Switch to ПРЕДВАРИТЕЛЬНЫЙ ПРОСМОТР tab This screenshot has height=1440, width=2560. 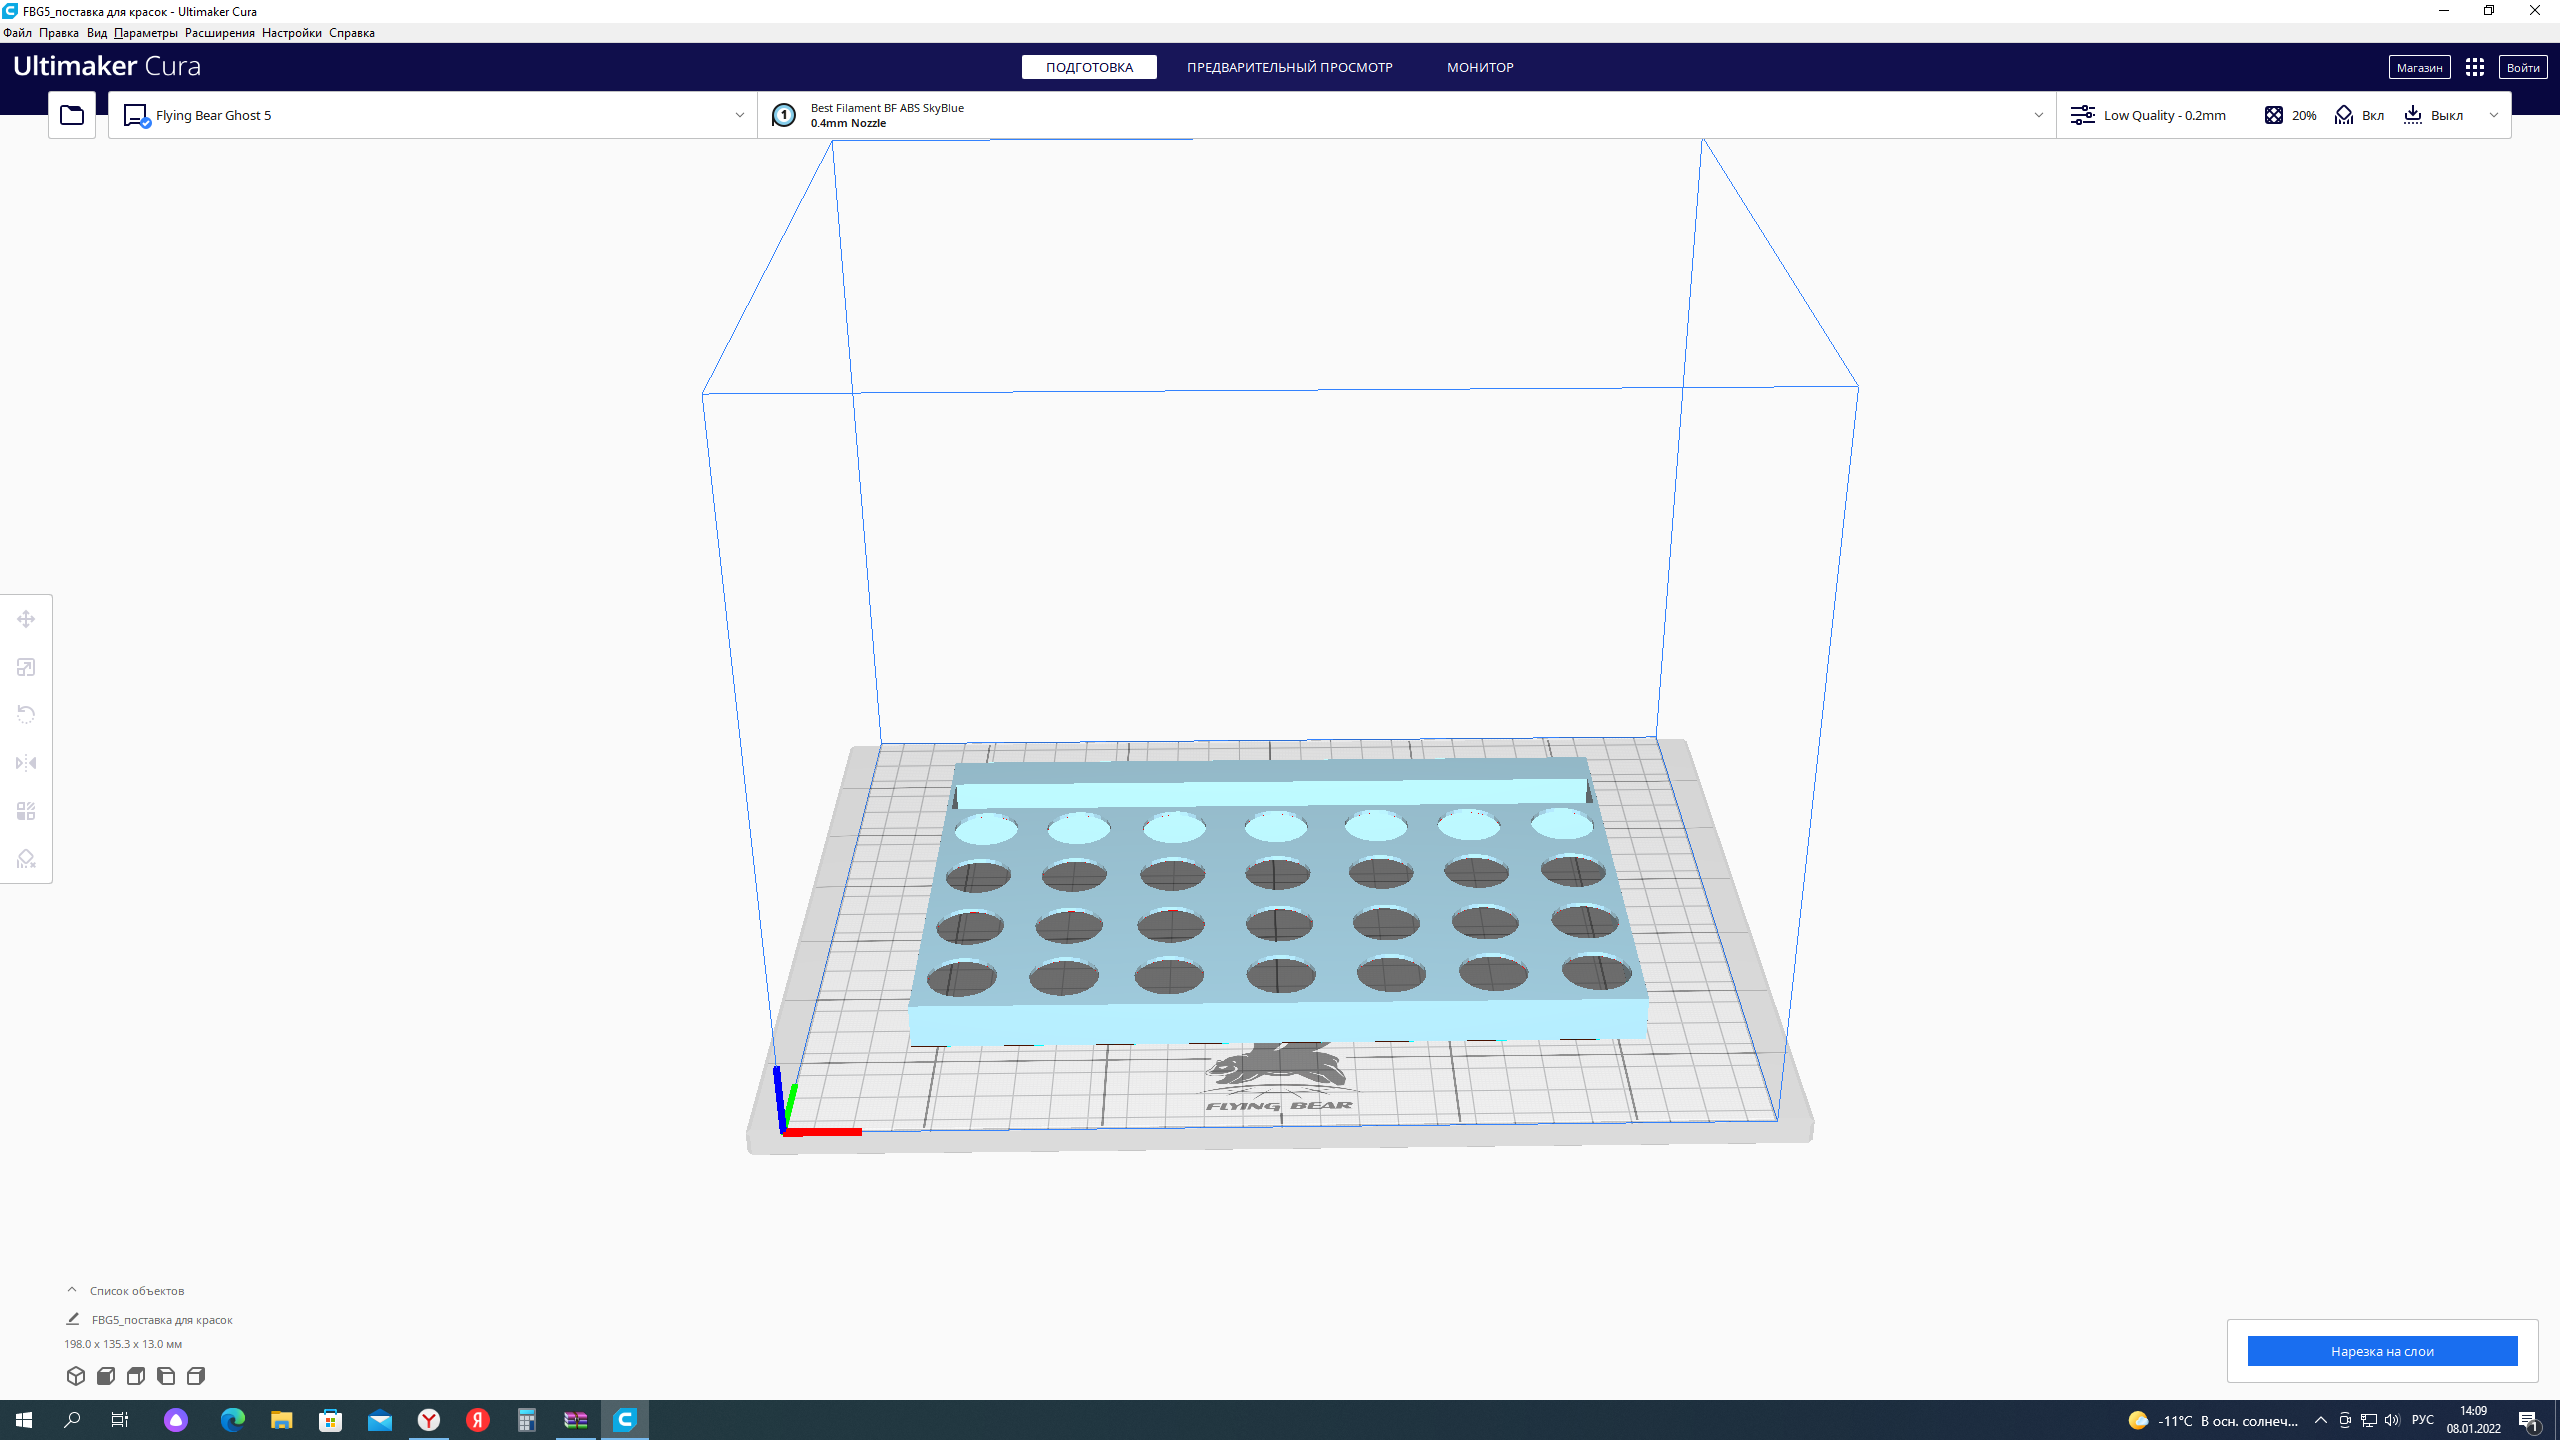(1289, 67)
